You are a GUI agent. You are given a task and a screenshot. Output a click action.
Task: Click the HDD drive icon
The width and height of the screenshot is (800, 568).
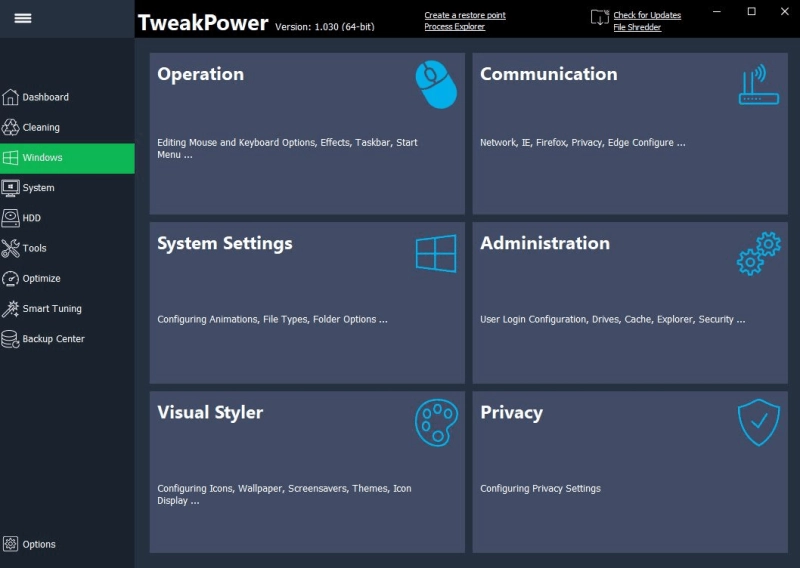10,218
